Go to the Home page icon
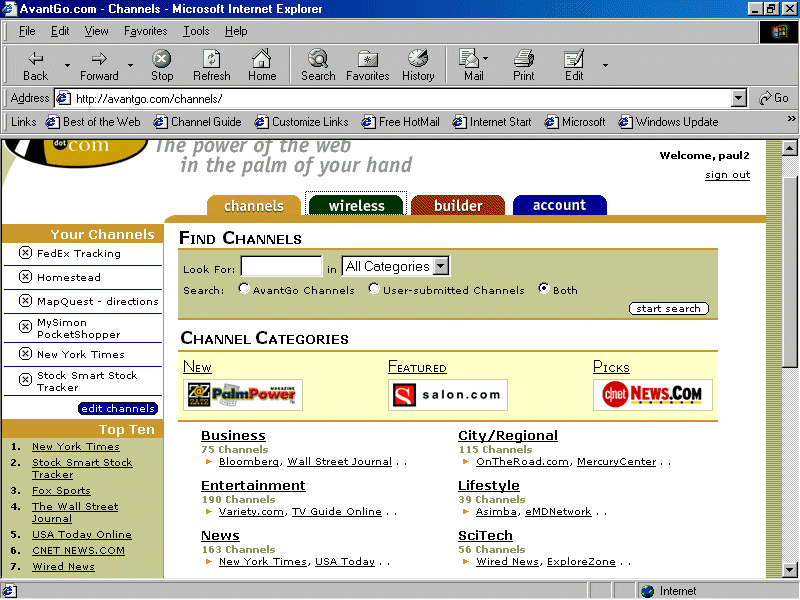This screenshot has width=800, height=600. pos(262,59)
